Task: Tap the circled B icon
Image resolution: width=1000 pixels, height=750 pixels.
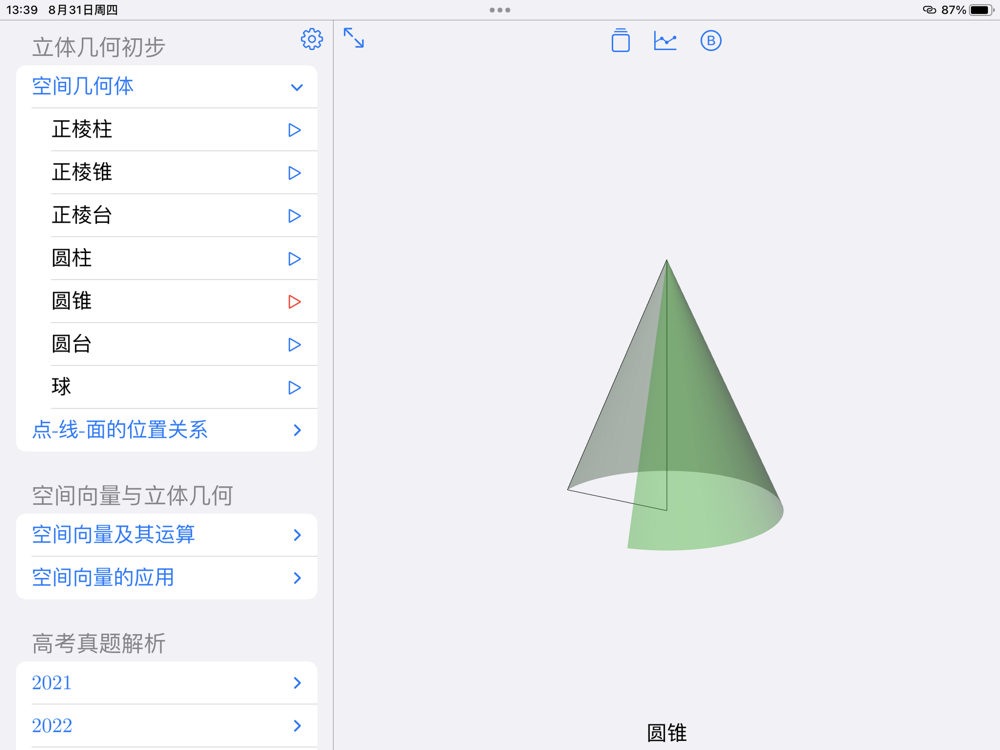Action: point(710,41)
